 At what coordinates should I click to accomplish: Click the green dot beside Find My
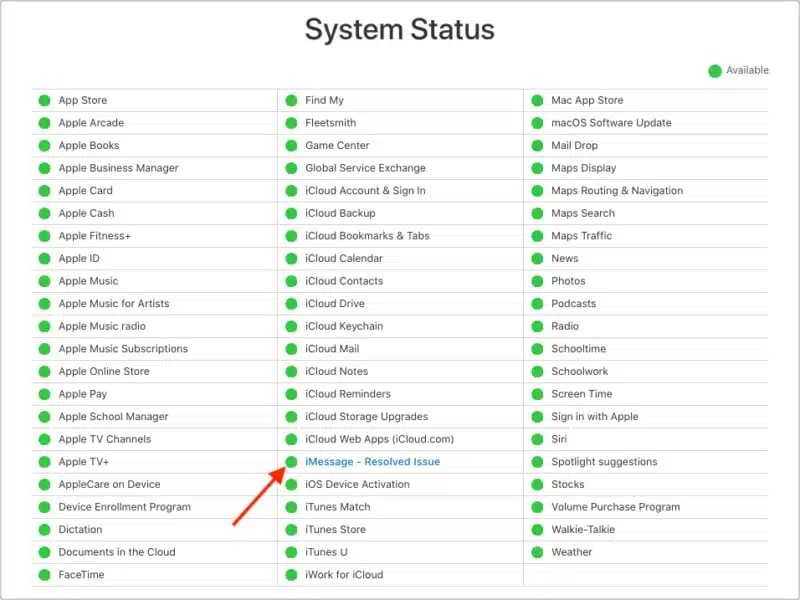pyautogui.click(x=291, y=100)
